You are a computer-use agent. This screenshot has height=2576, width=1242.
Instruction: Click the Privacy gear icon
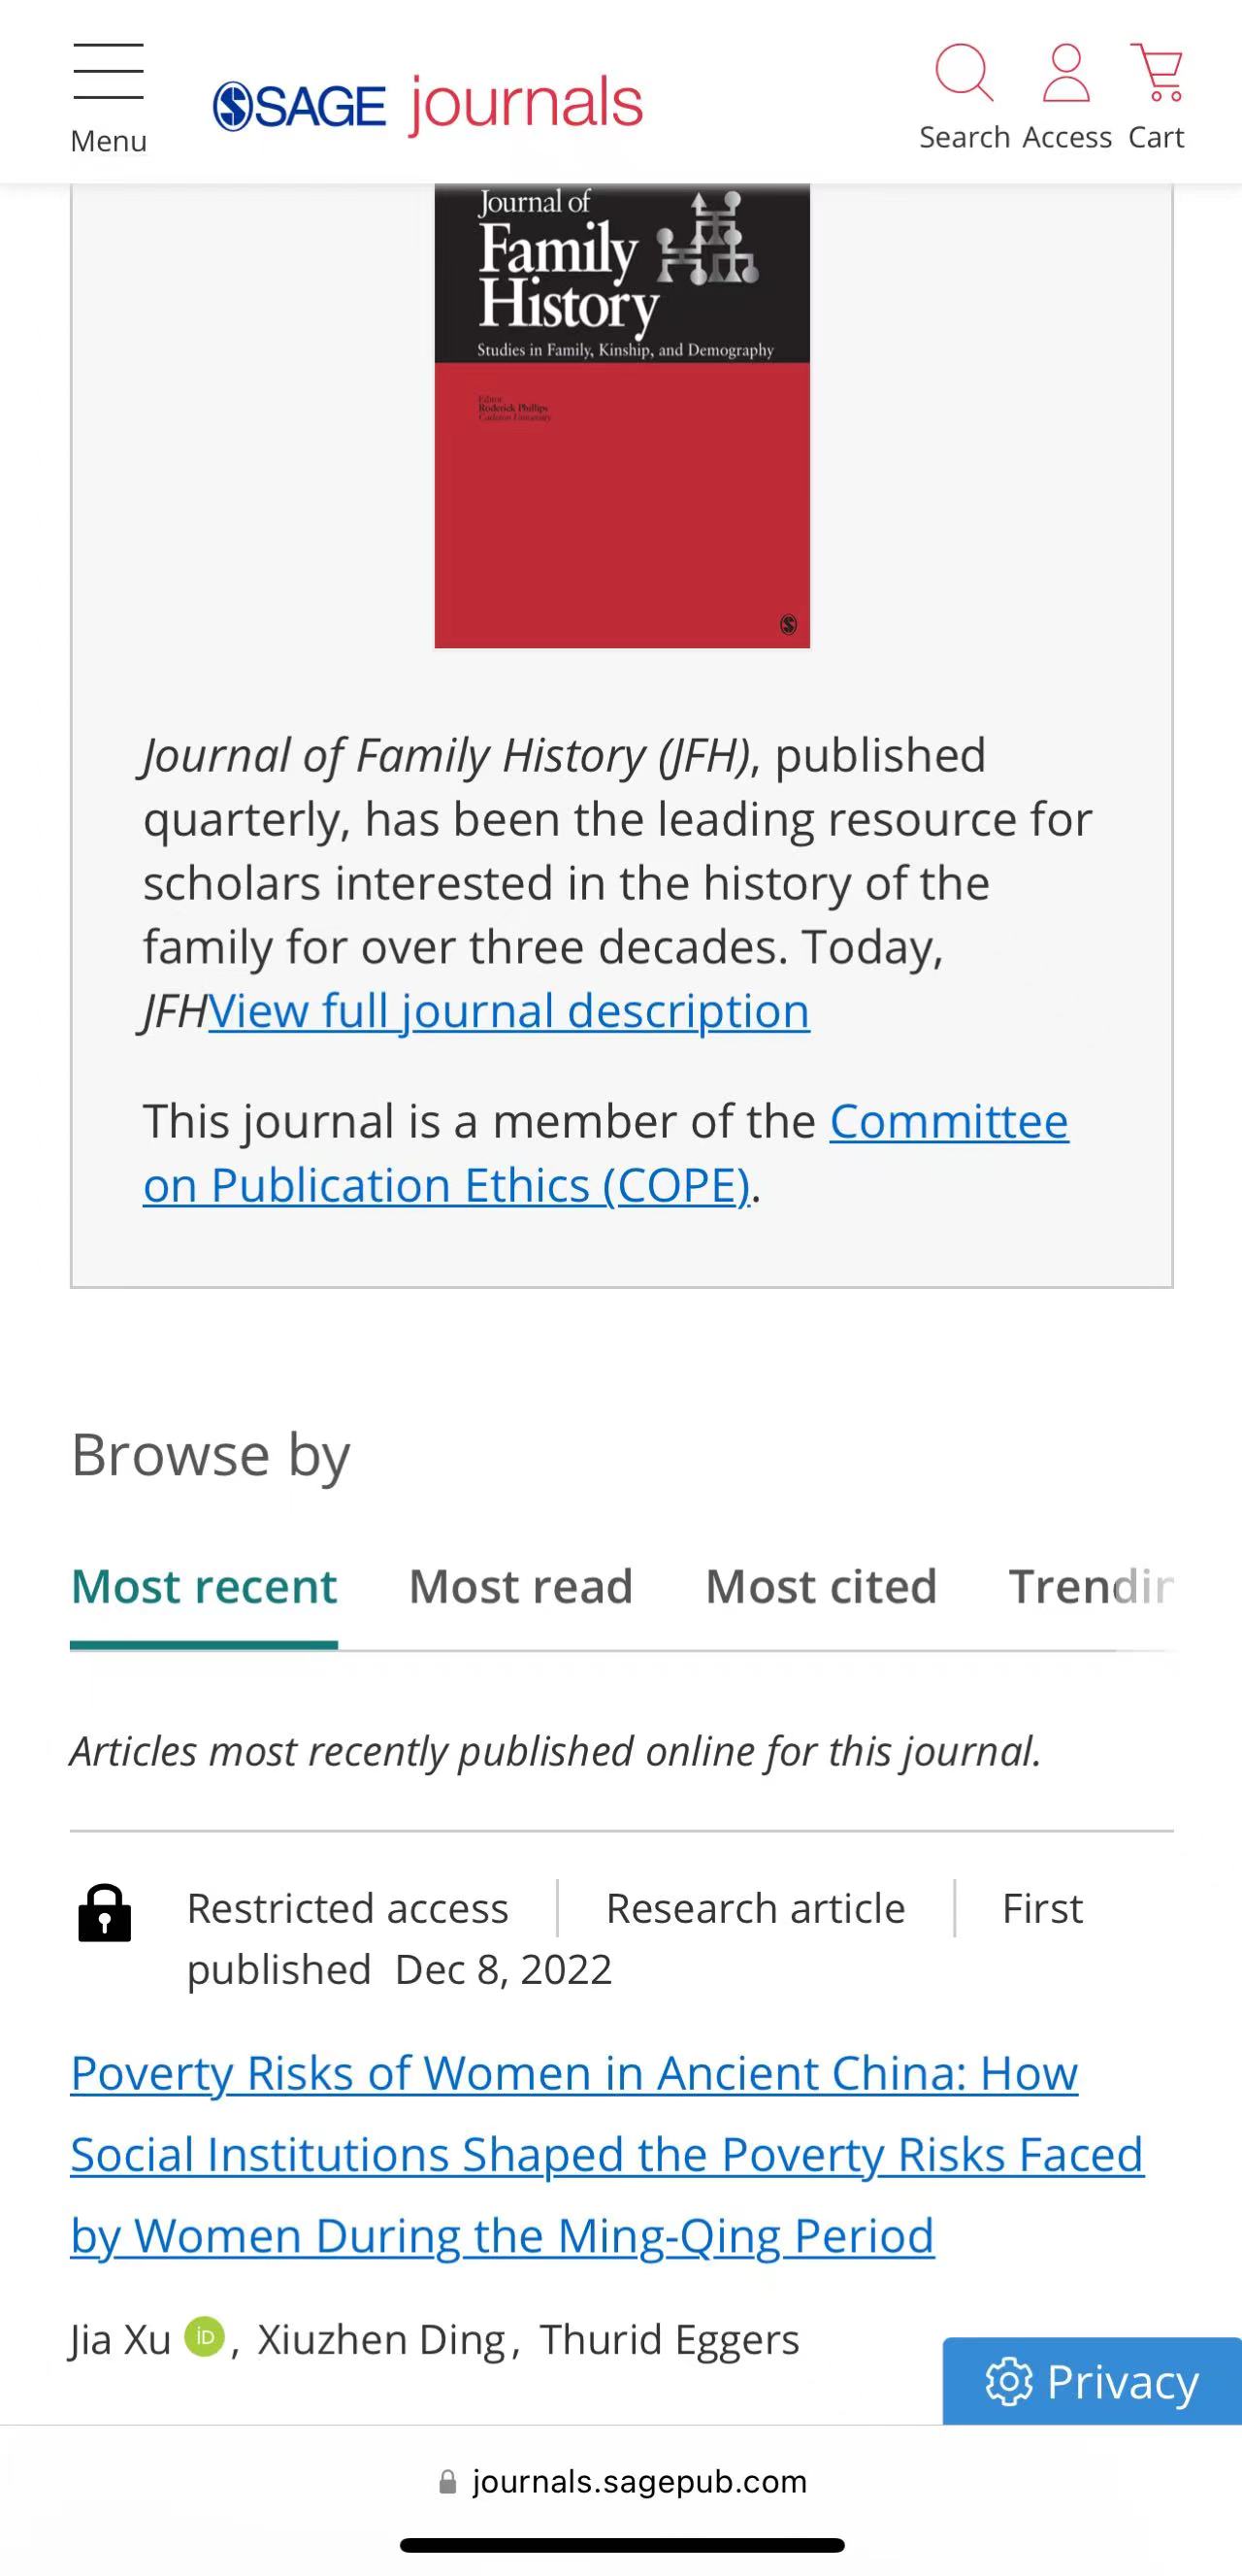[1008, 2382]
